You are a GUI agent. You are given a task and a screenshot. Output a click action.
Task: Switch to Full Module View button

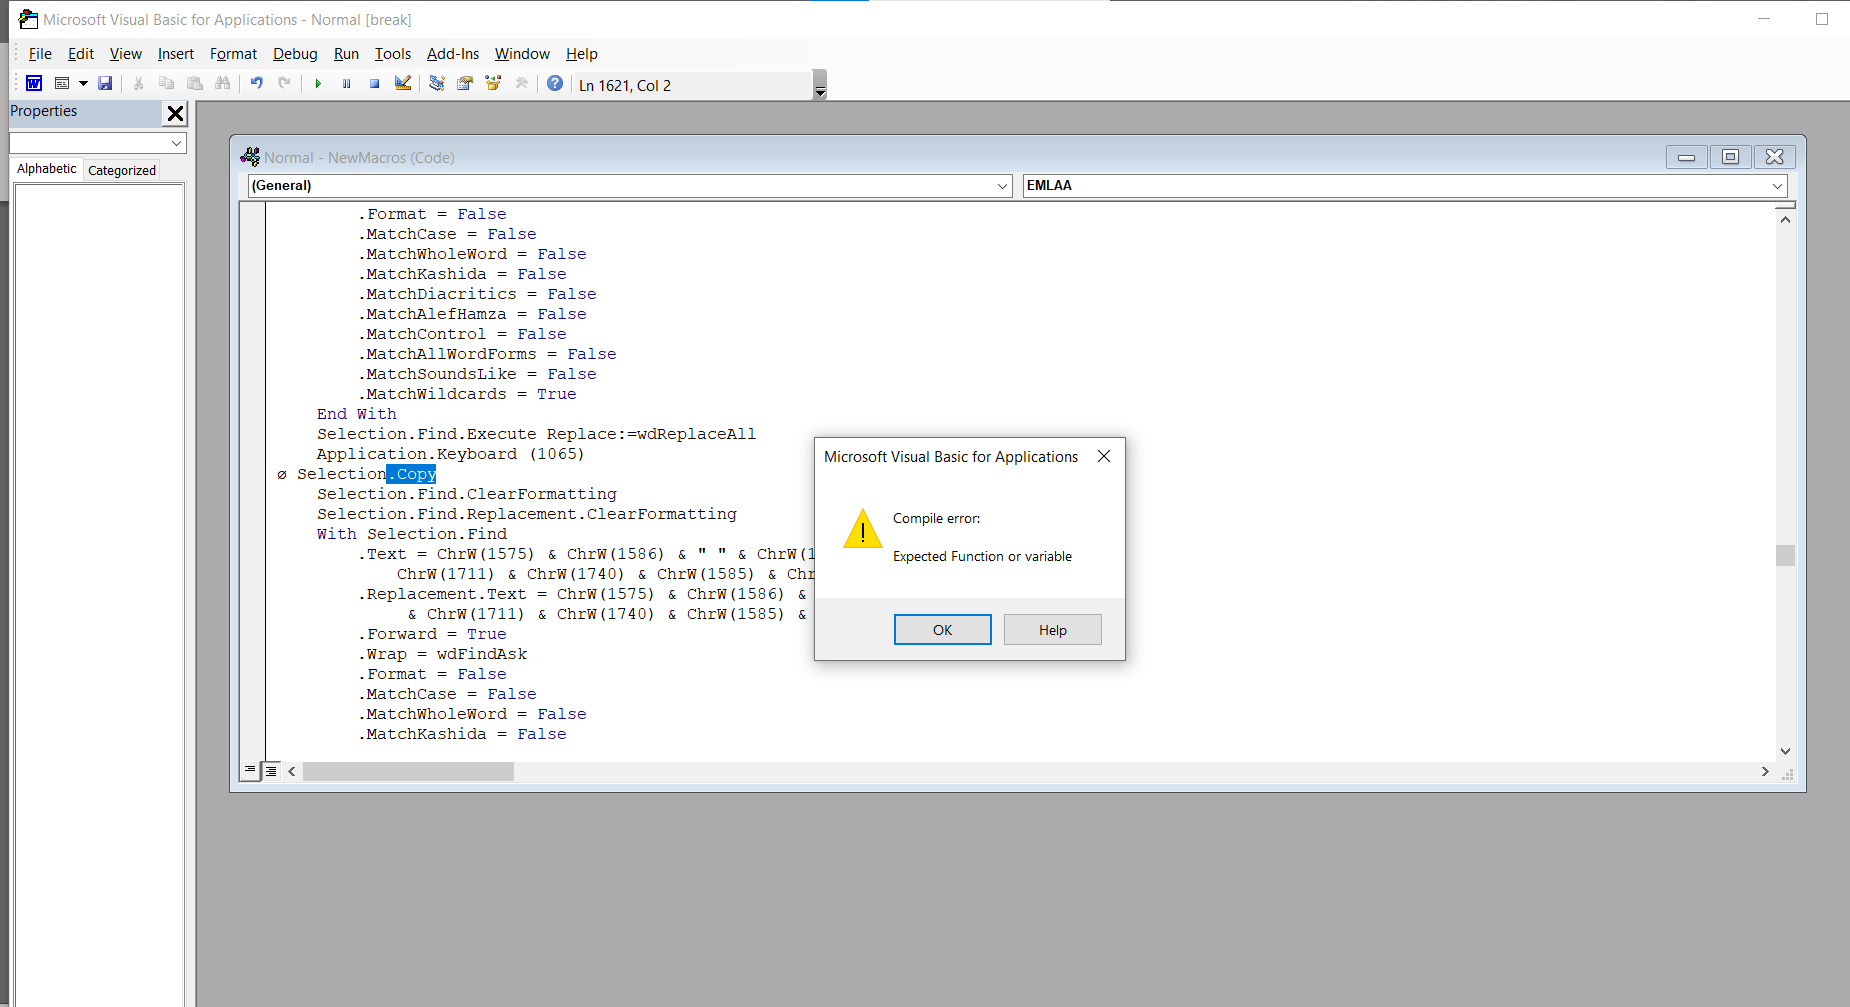pos(270,771)
